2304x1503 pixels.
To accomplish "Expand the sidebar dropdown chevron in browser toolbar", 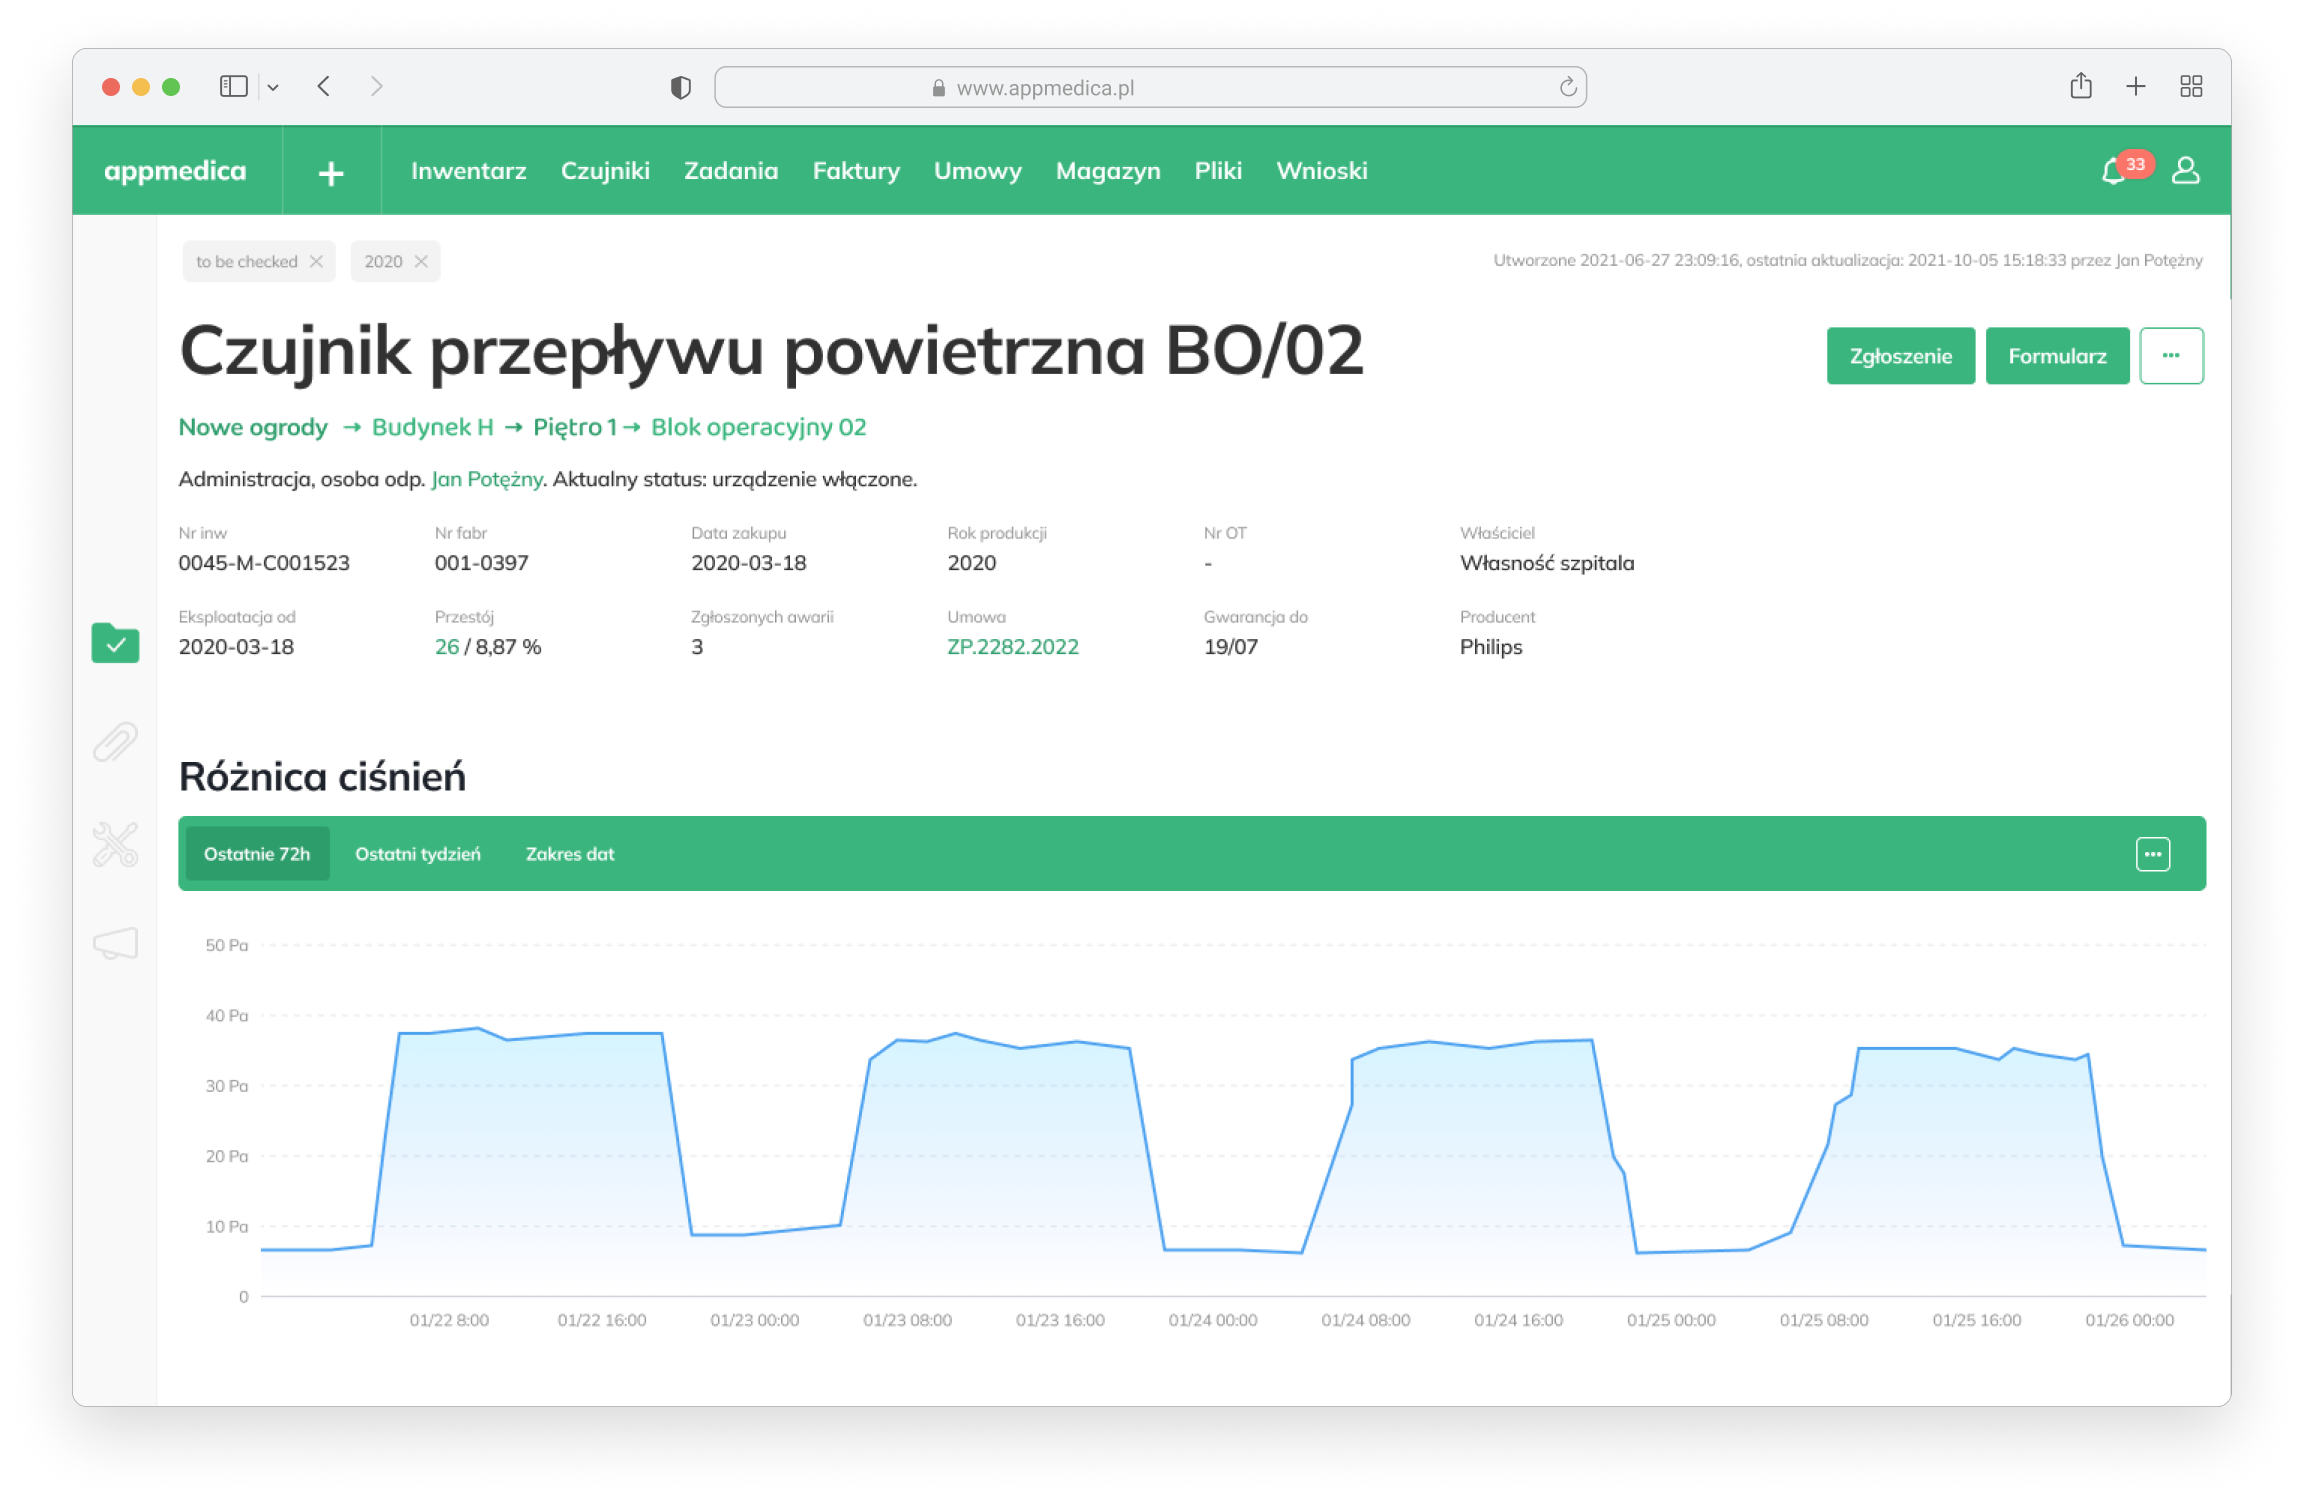I will 273,88.
